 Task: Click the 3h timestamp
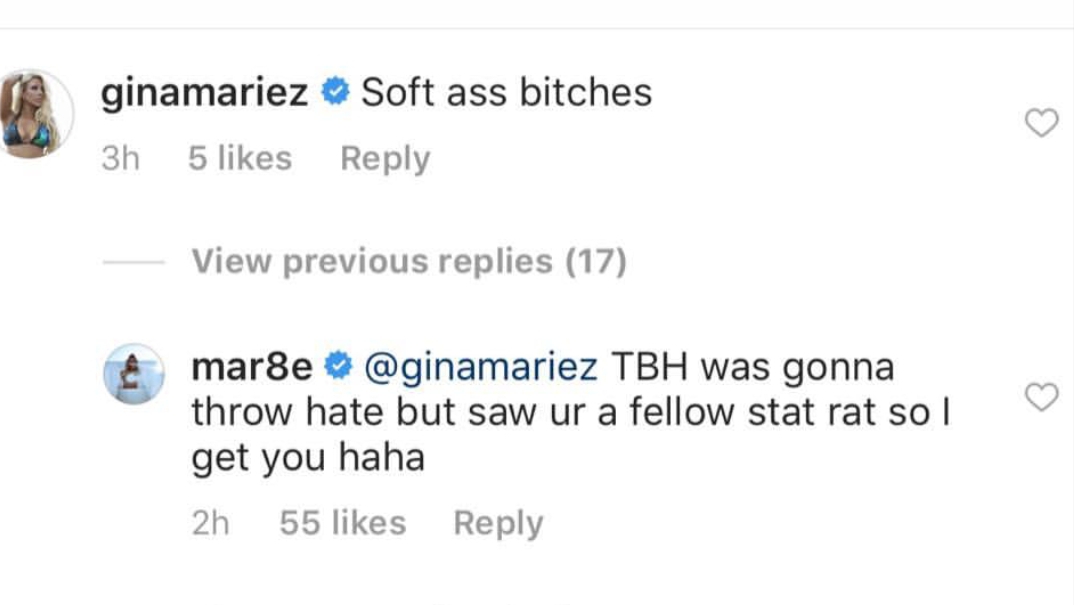121,158
